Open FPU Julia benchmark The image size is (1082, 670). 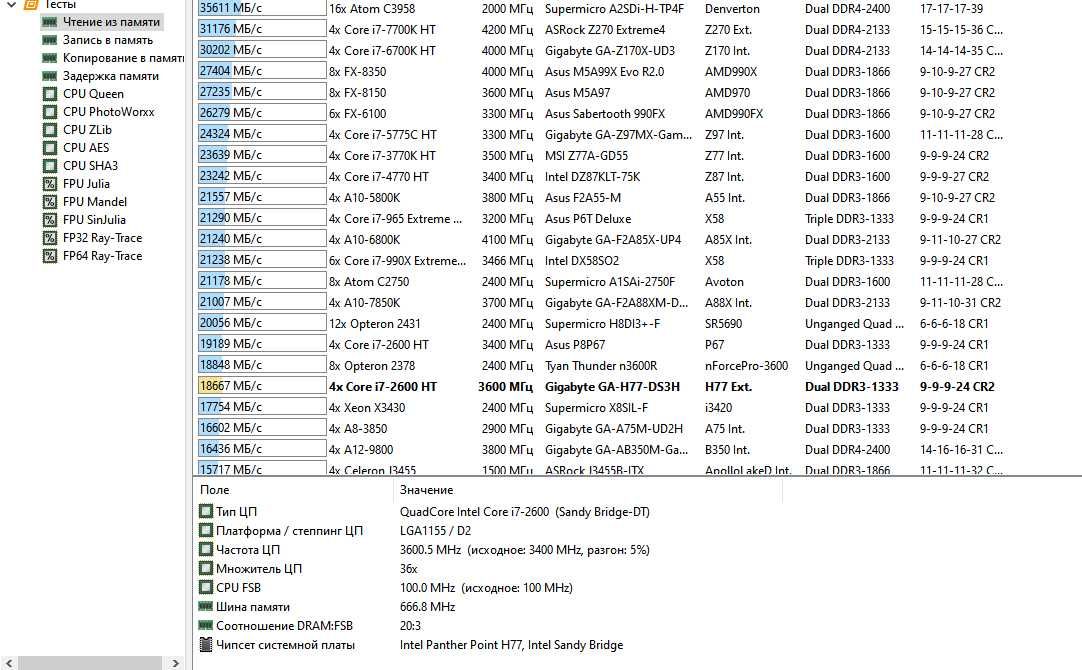[86, 184]
